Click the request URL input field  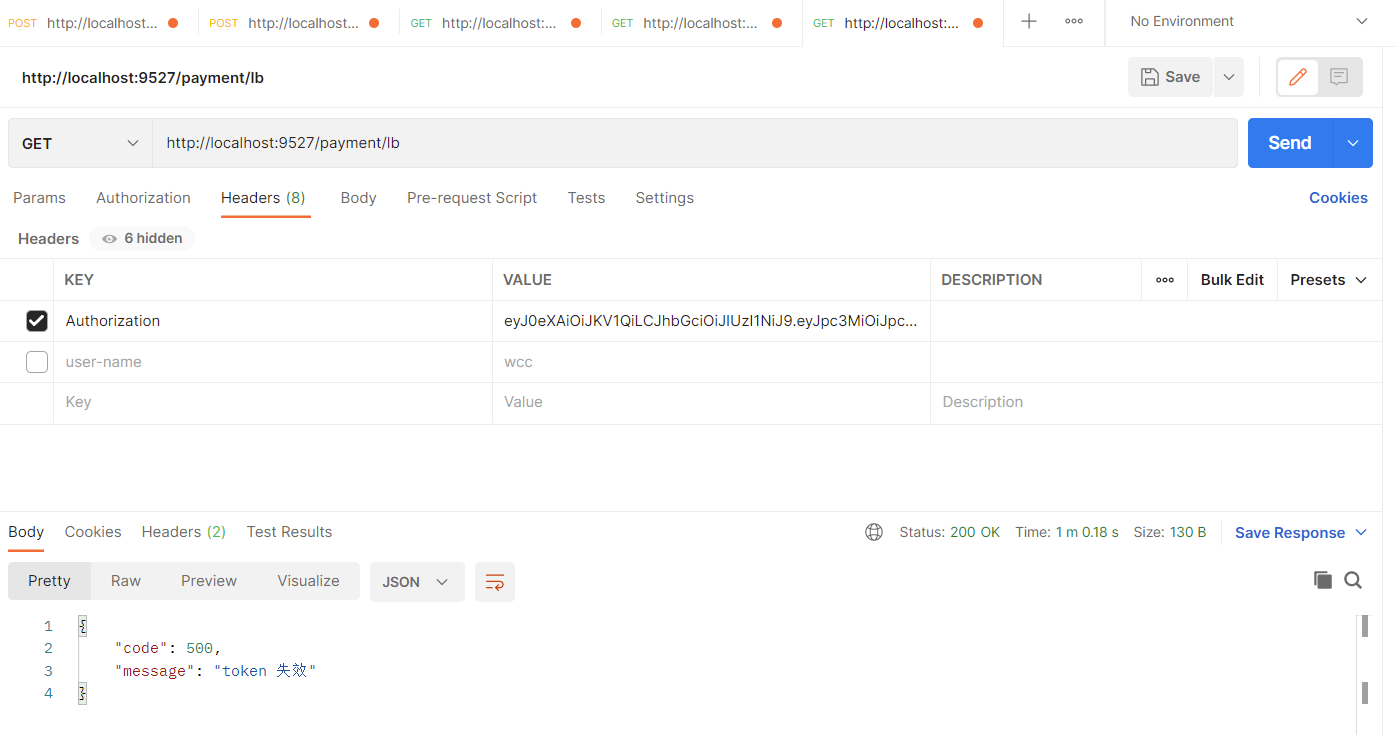click(694, 143)
